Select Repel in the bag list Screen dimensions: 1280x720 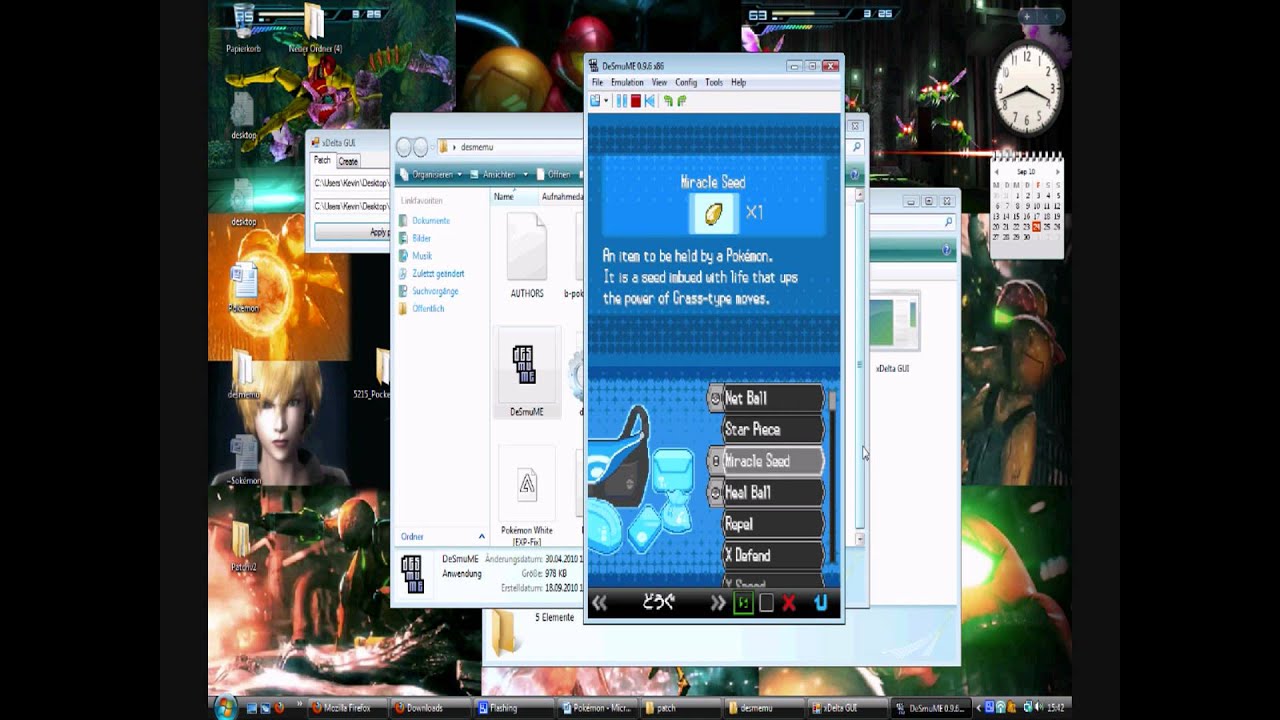click(772, 524)
